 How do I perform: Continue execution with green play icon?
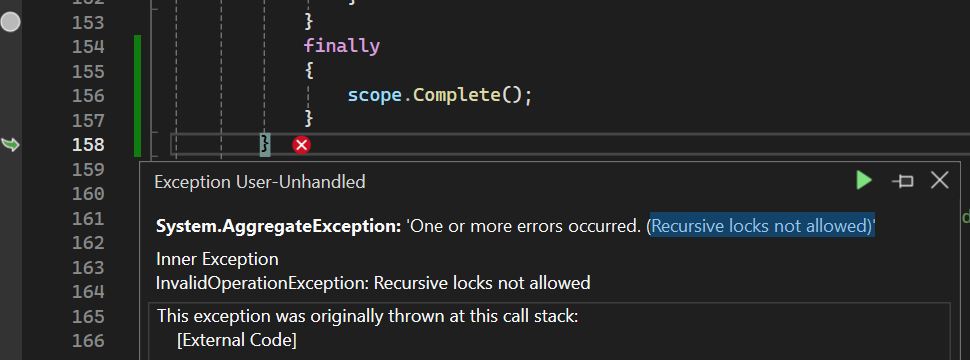pos(864,181)
